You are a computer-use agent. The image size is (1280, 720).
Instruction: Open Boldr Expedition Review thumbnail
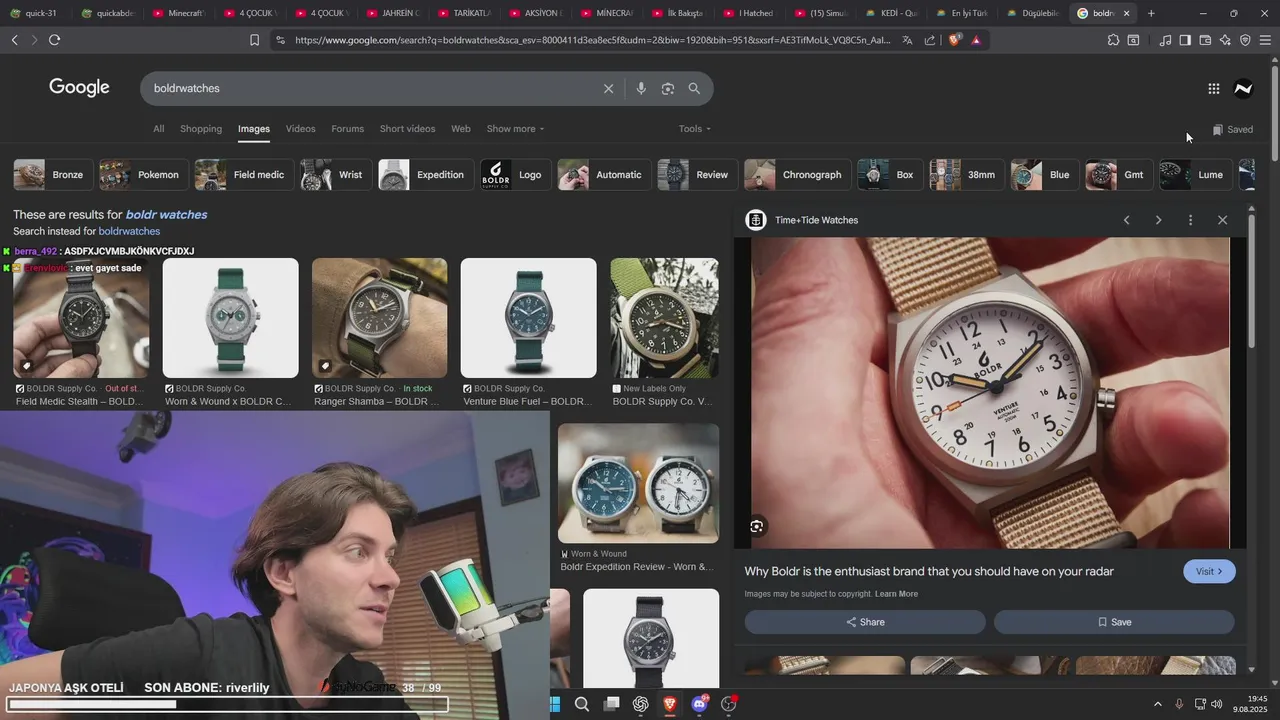coord(638,483)
